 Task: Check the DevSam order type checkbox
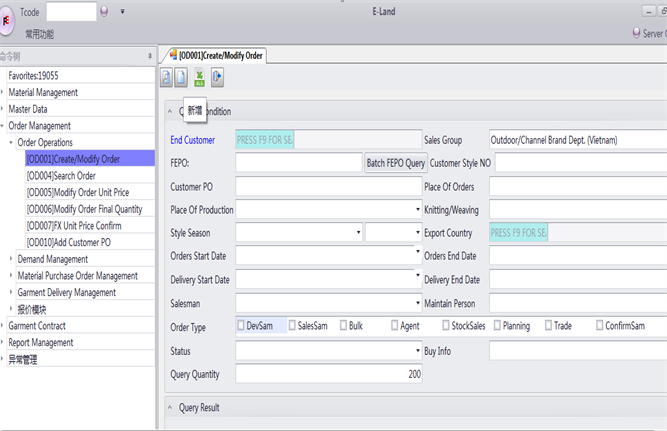coord(242,325)
